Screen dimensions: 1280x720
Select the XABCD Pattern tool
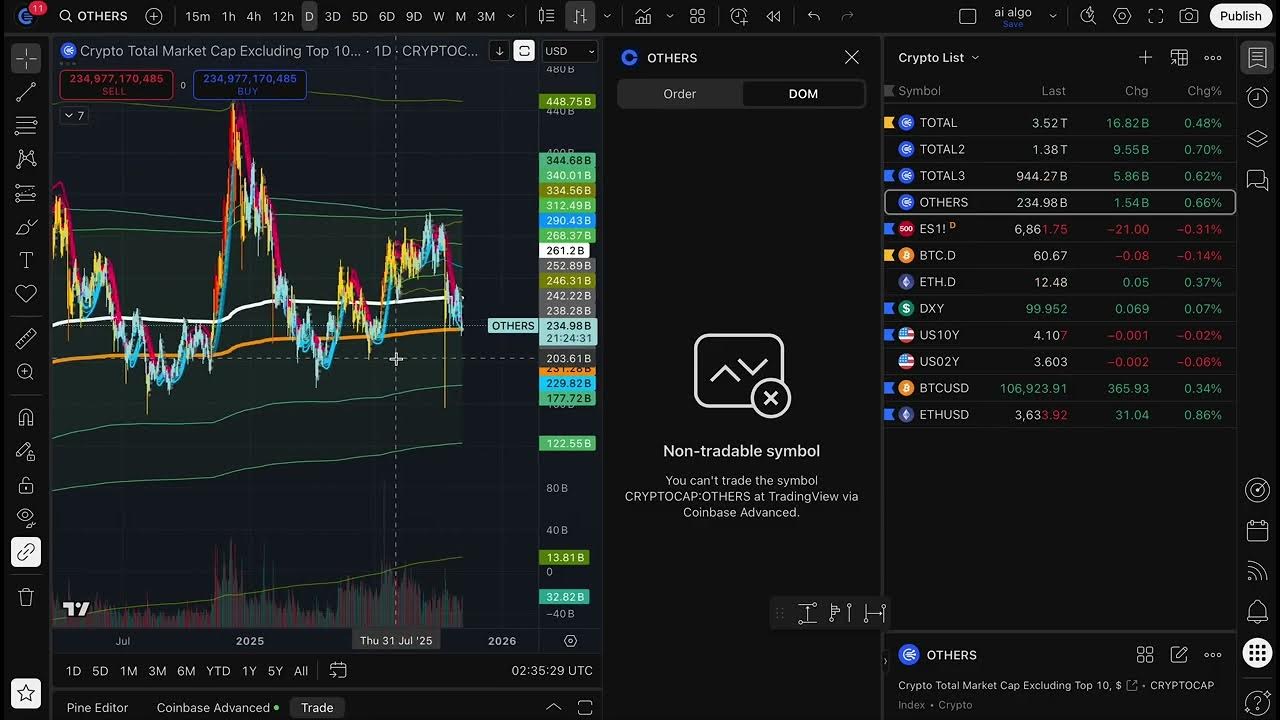25,159
